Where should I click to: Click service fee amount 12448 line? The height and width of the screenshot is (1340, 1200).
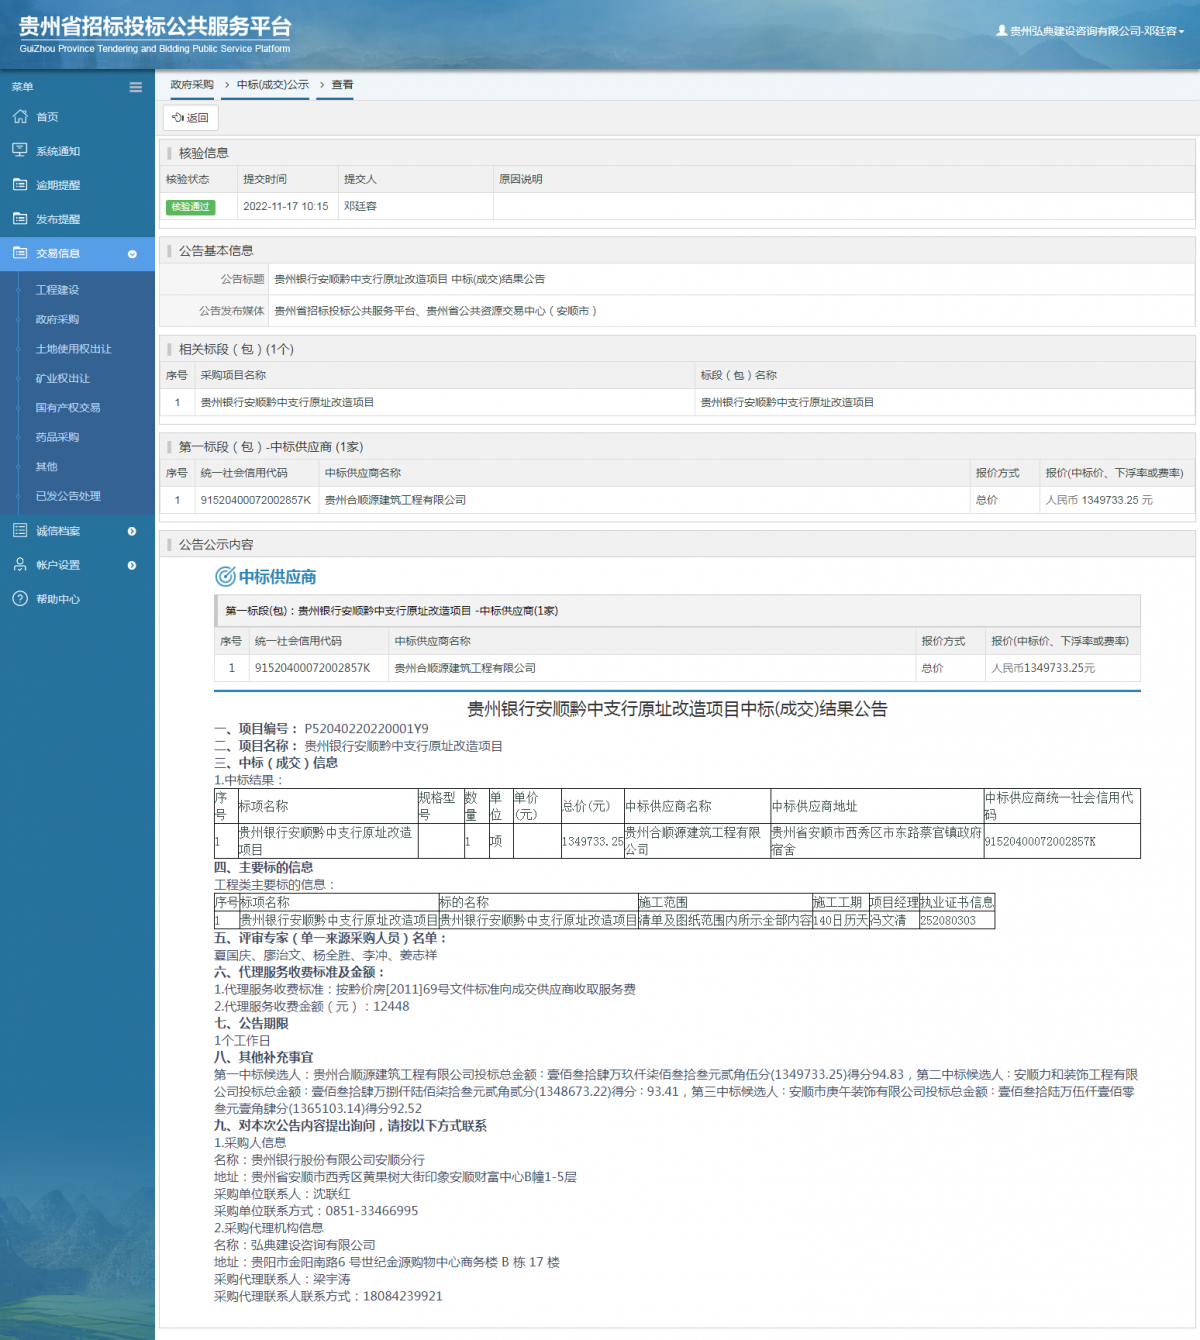point(312,1006)
